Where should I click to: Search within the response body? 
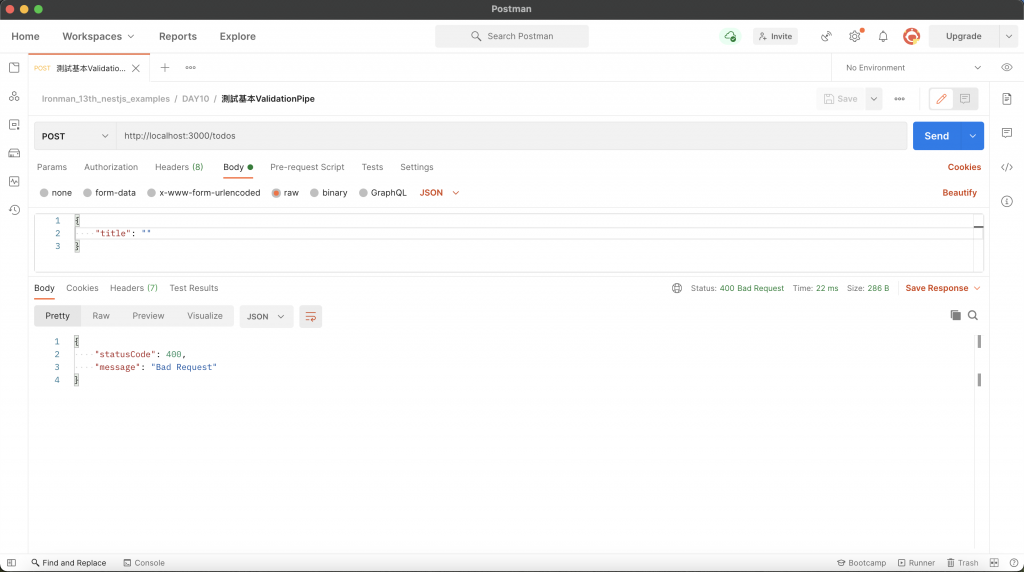click(x=972, y=315)
